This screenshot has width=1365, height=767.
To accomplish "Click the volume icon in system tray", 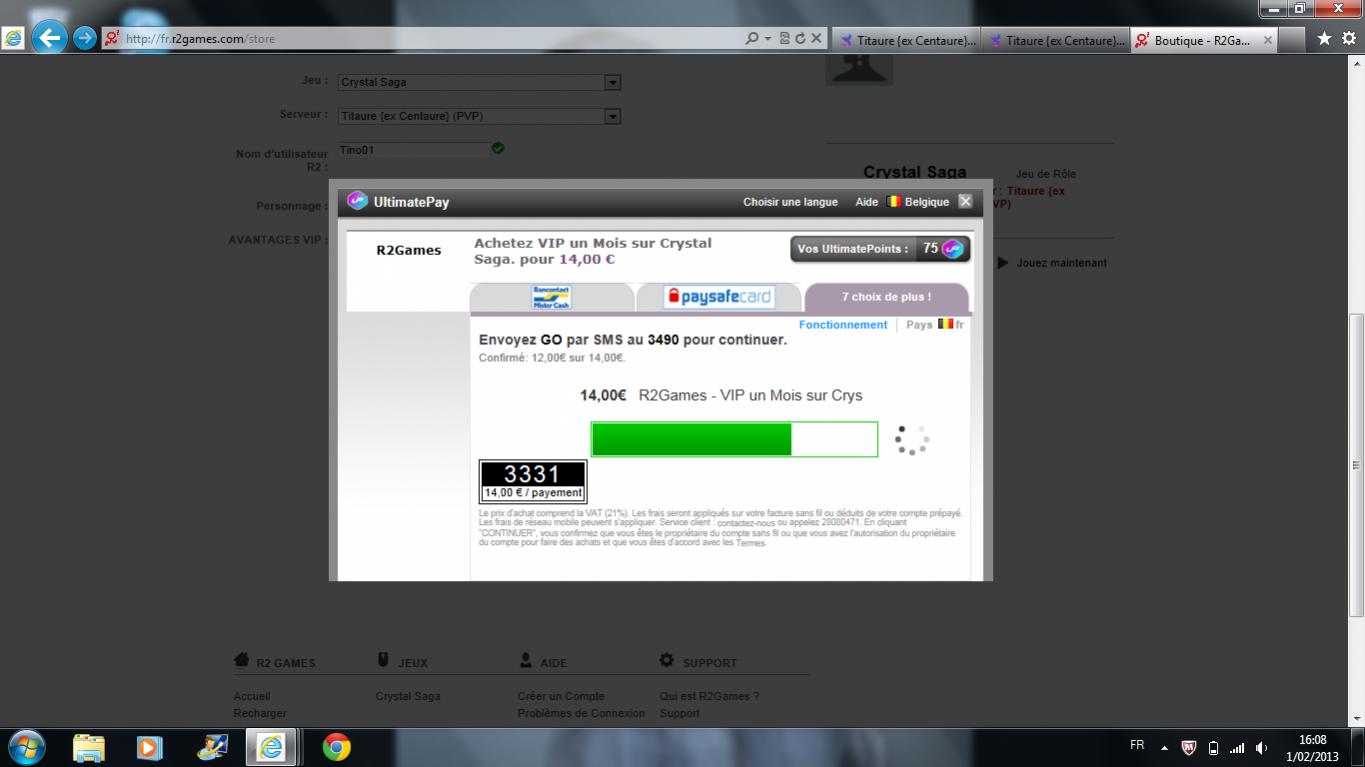I will pos(1262,747).
